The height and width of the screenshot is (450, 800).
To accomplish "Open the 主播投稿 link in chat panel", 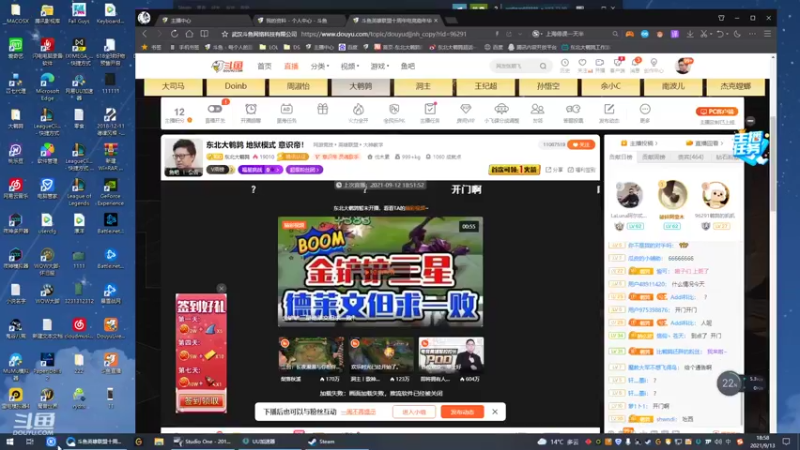I will tap(639, 143).
